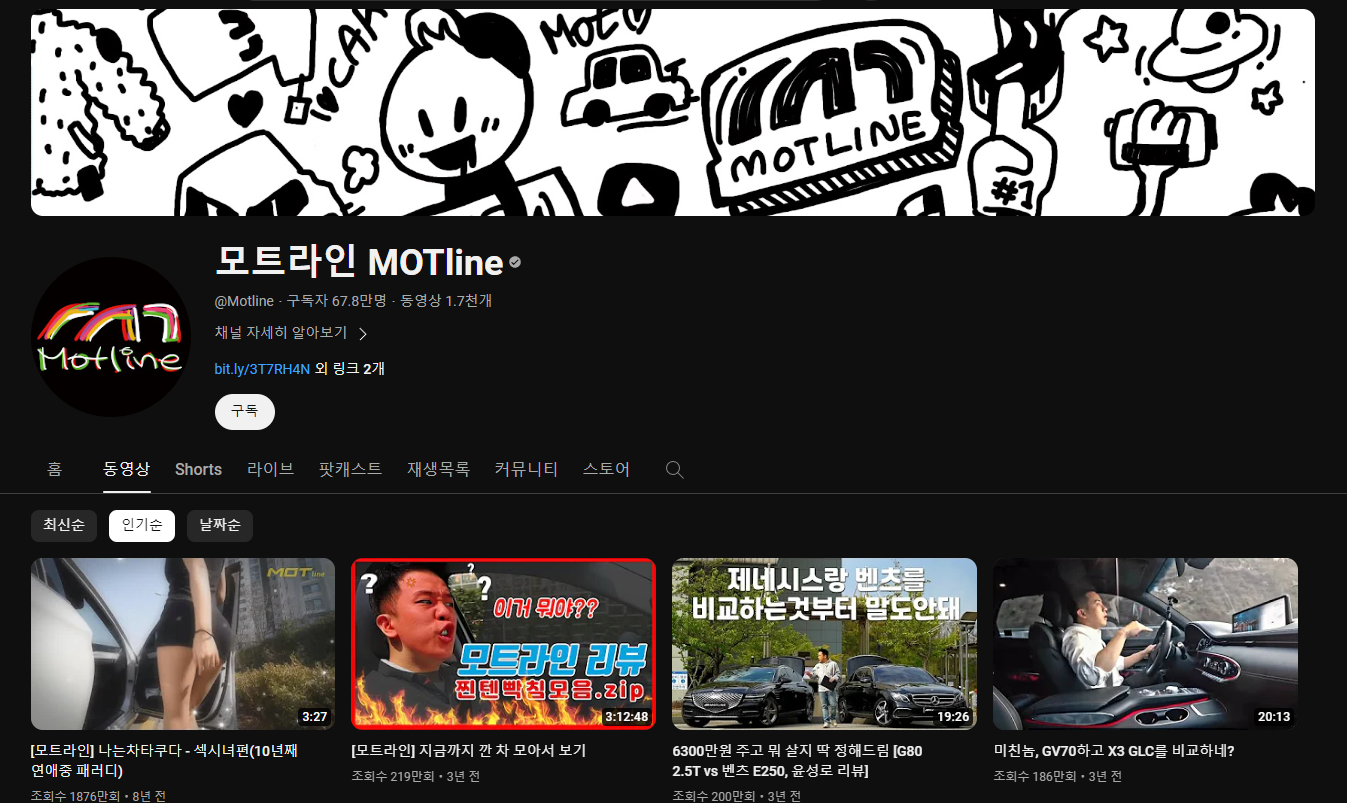Open the 3:27 video thumbnail
1347x803 pixels.
pos(183,644)
